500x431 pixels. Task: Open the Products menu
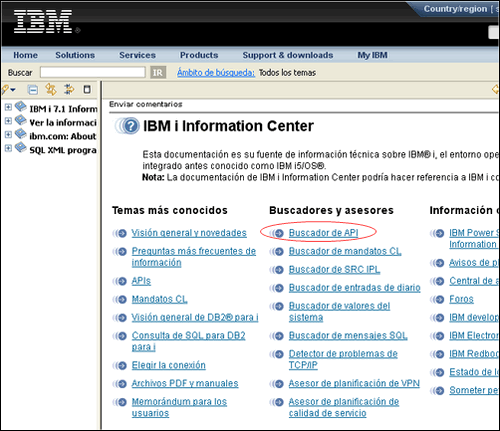(x=199, y=55)
